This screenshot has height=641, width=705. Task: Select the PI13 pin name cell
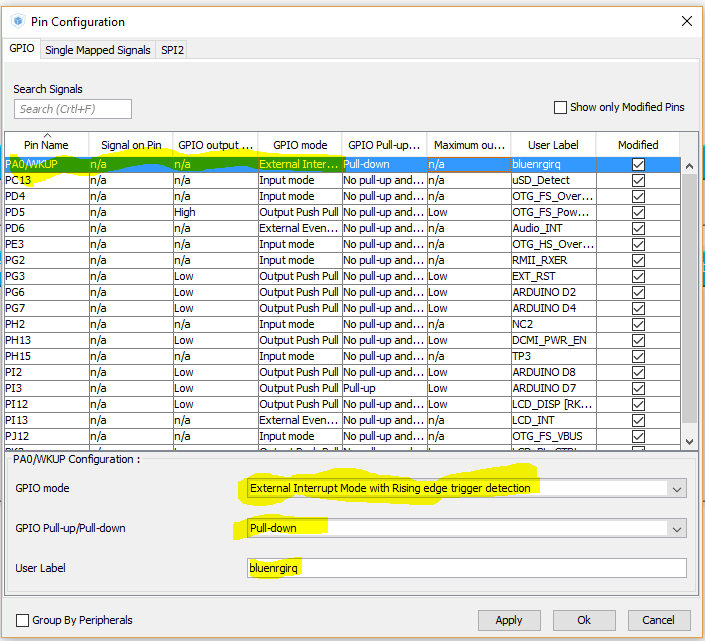pos(47,420)
